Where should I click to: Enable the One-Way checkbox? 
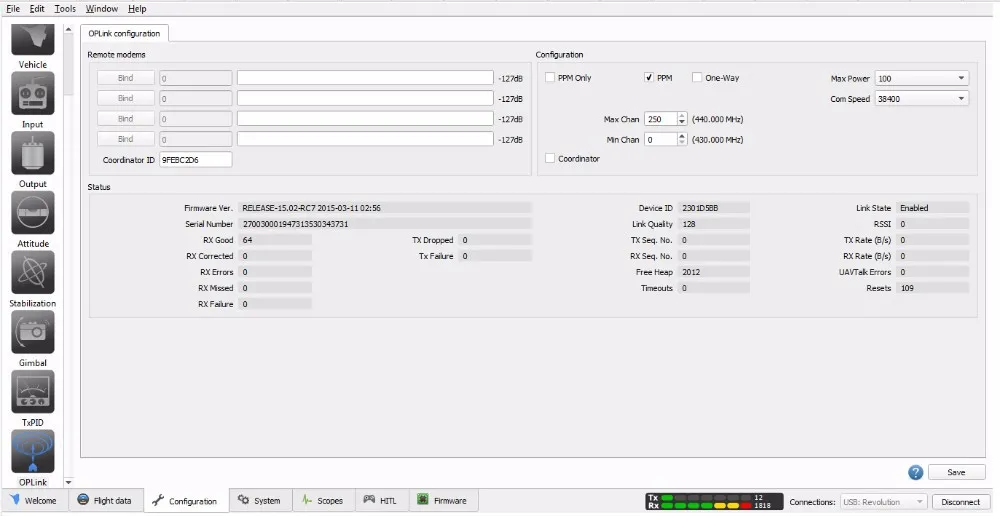click(697, 78)
